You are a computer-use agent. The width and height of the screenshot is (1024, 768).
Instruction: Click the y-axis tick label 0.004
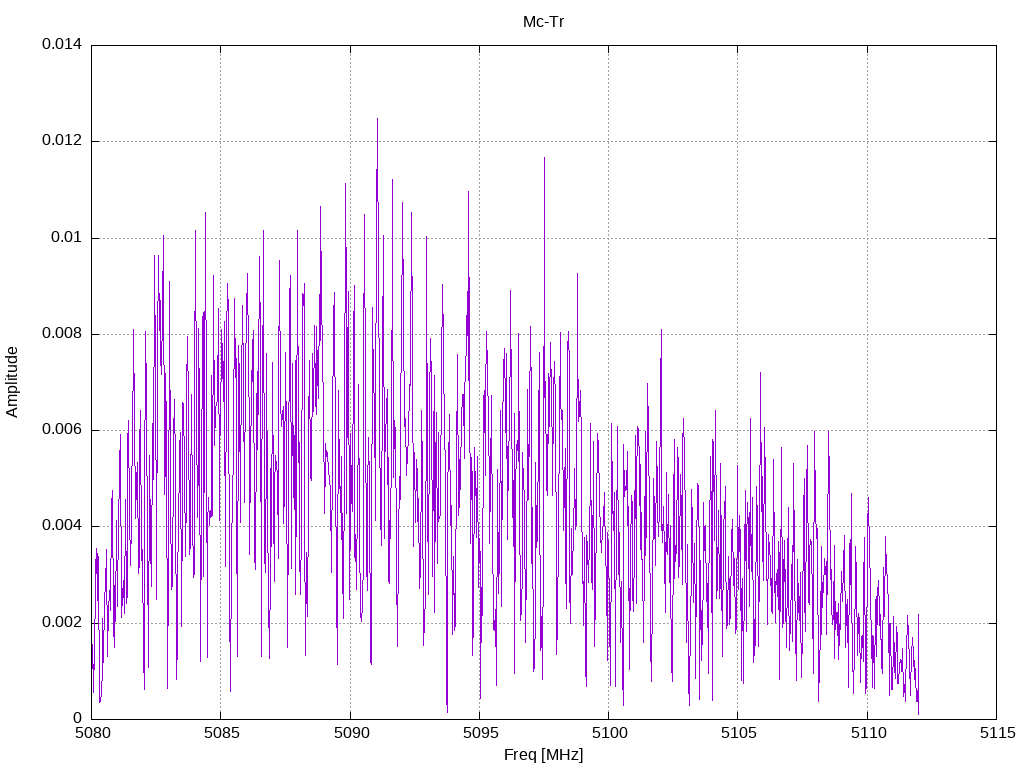click(x=62, y=526)
